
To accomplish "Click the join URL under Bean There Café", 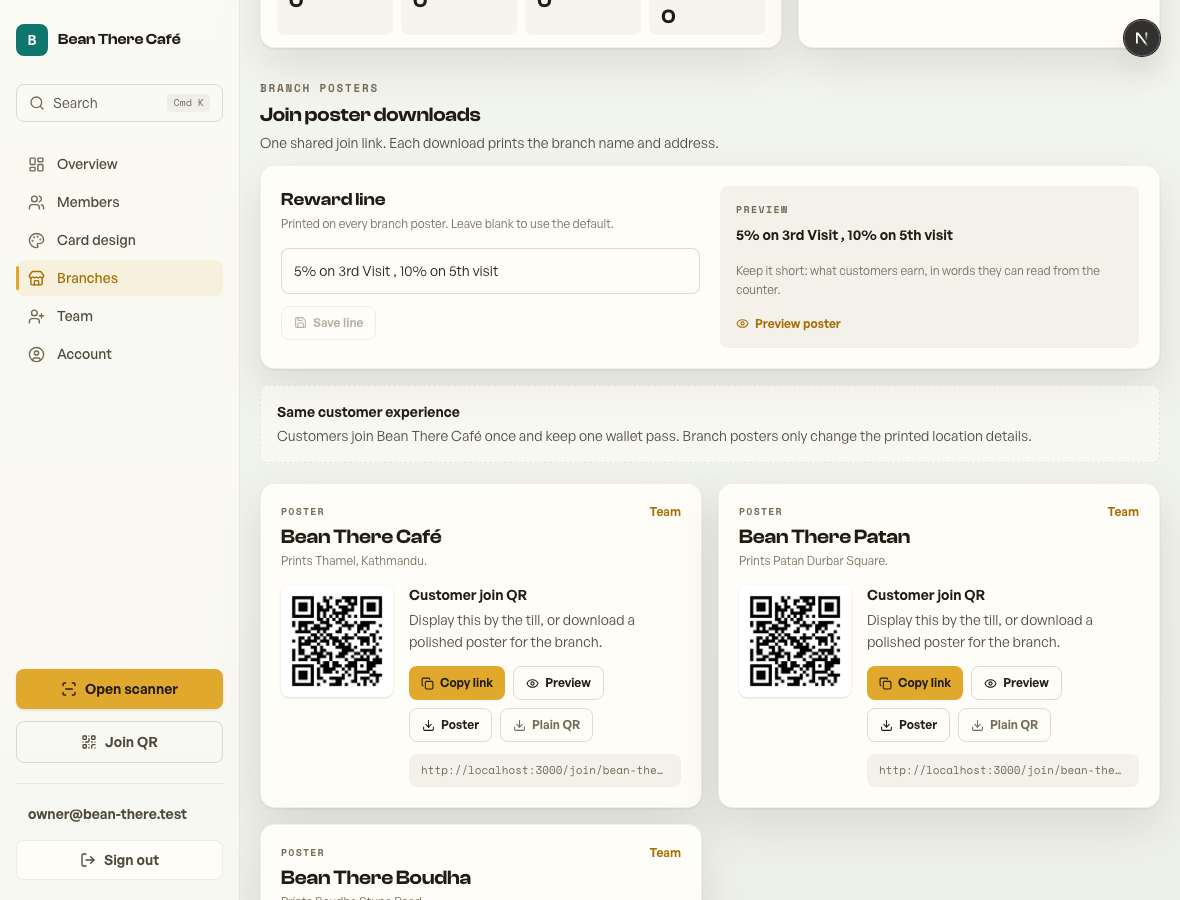I will tap(545, 771).
